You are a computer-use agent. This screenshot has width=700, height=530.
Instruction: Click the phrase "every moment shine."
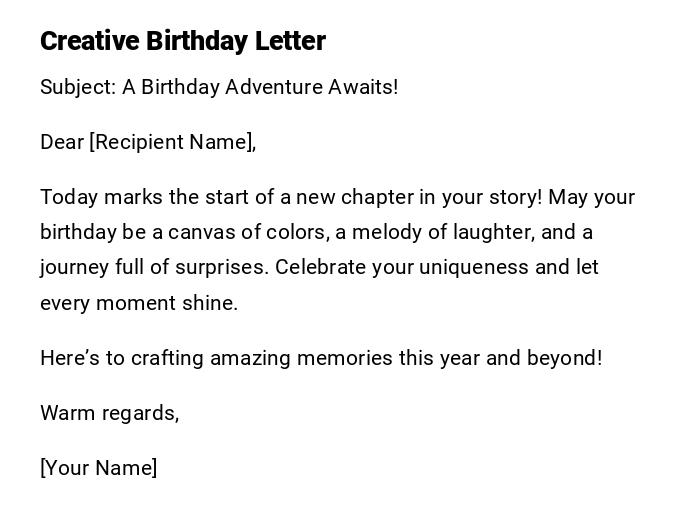pos(139,303)
